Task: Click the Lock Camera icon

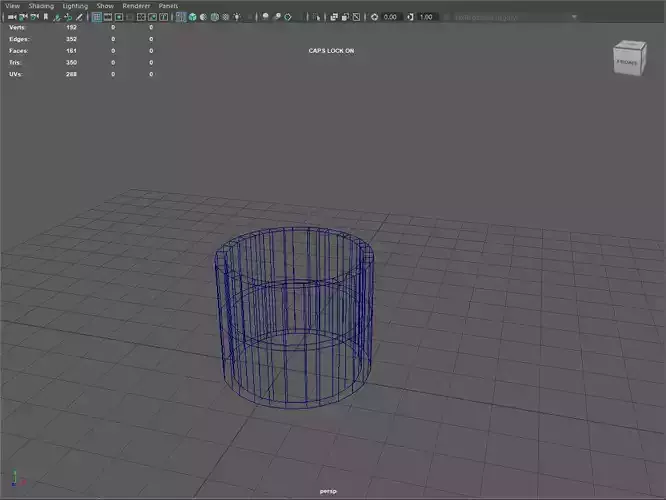Action: [x=23, y=17]
